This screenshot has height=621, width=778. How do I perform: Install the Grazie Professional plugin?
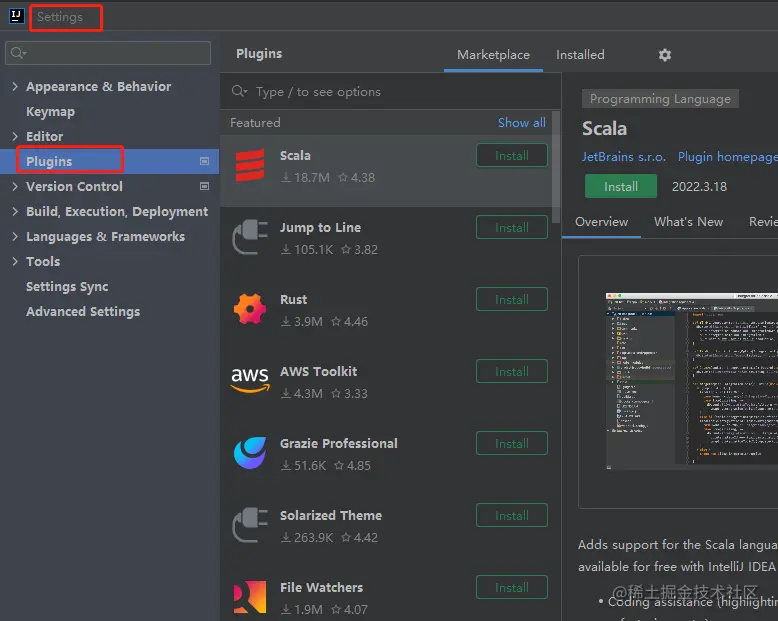point(512,443)
